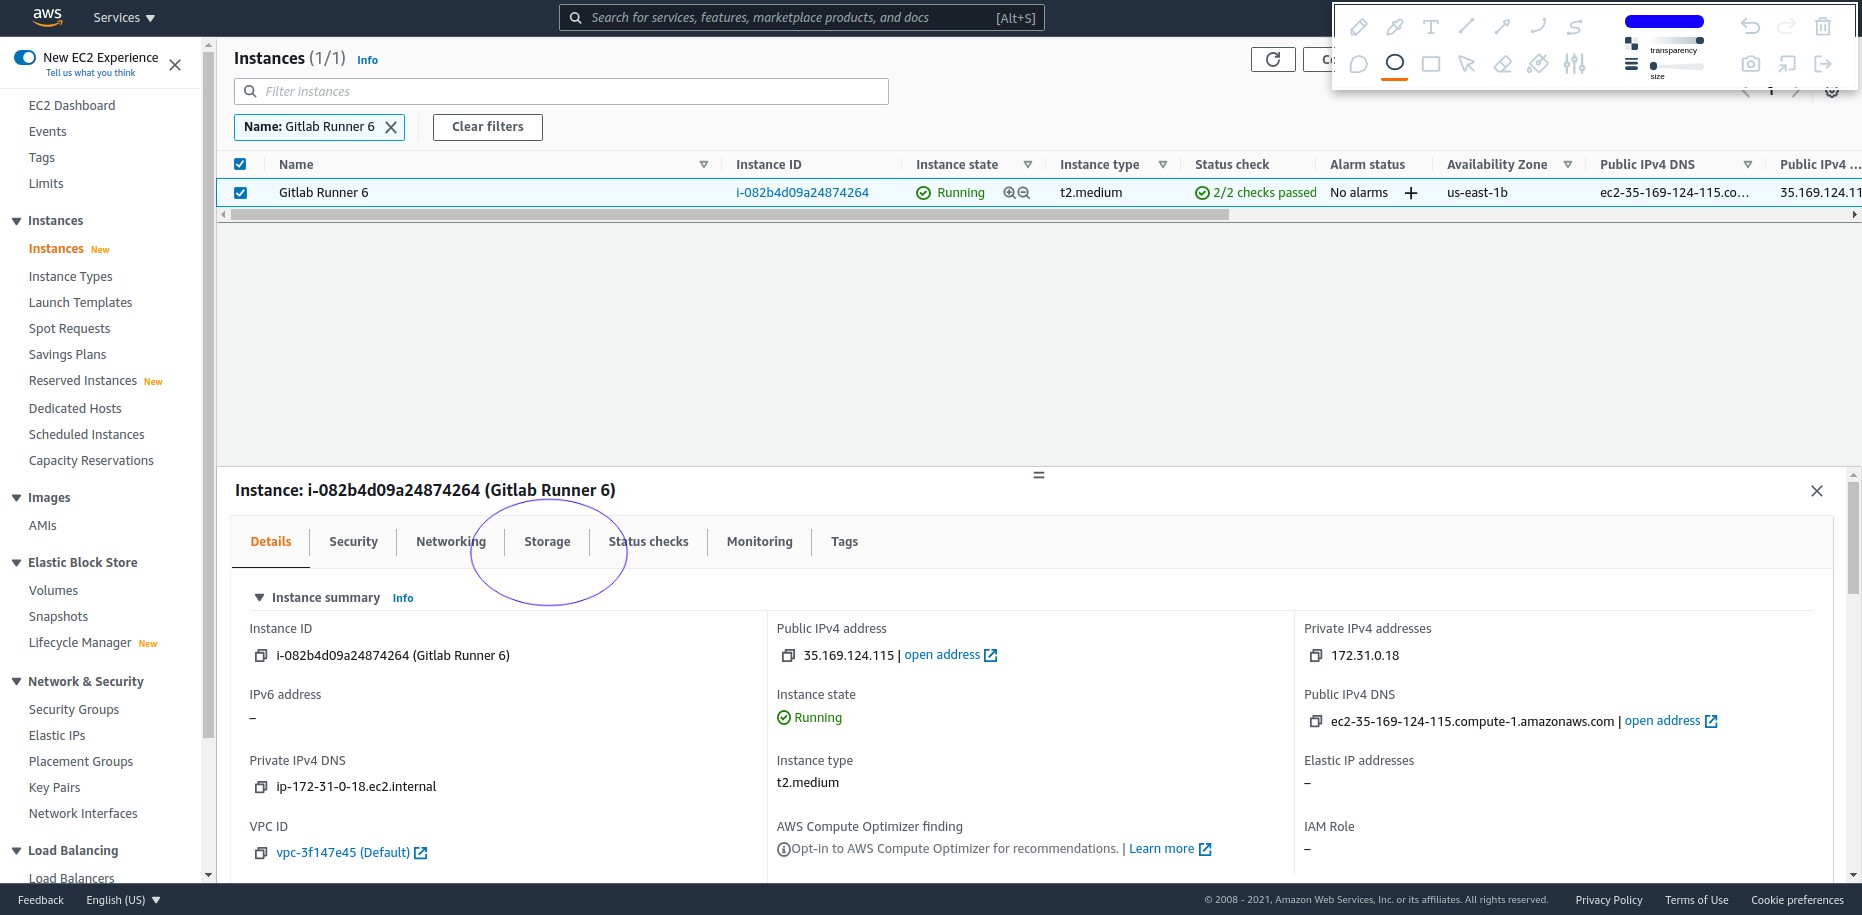
Task: Select the ellipse shape tool
Action: [x=1395, y=63]
